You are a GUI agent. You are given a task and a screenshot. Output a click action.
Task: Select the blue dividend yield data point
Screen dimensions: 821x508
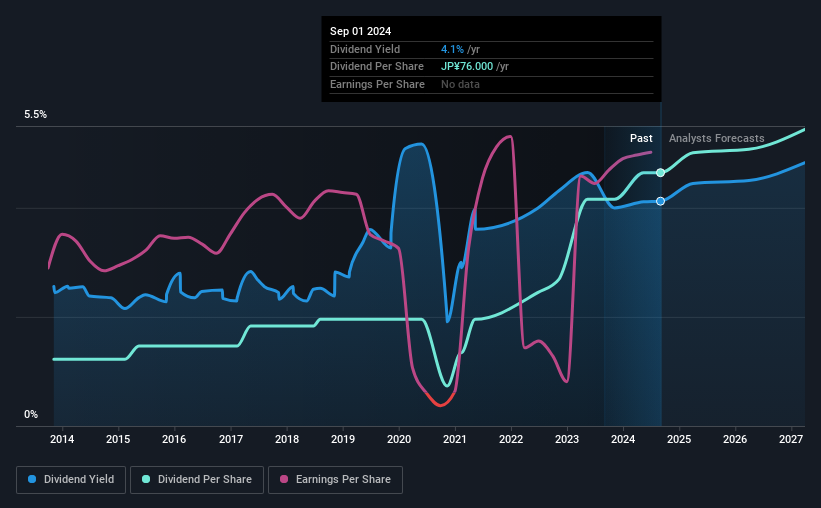661,201
